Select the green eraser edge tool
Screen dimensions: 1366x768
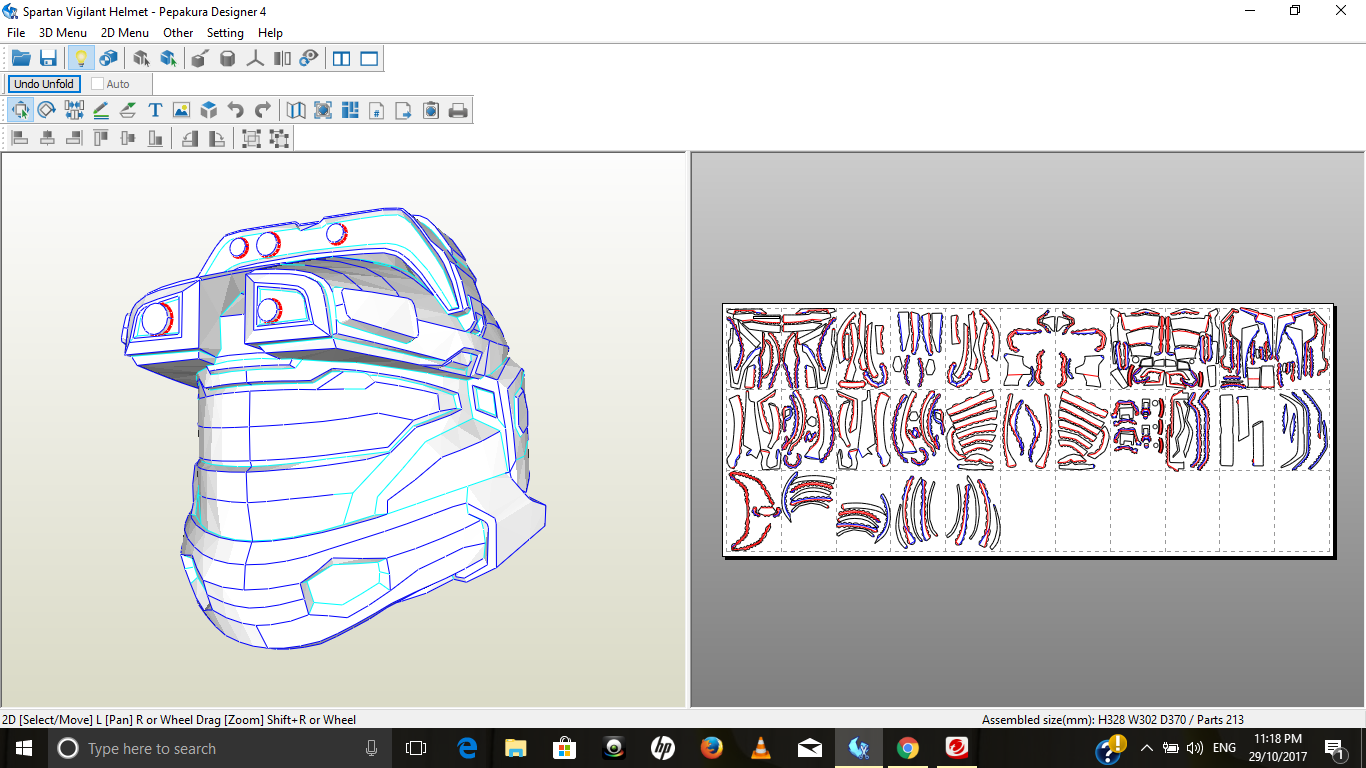[x=128, y=110]
